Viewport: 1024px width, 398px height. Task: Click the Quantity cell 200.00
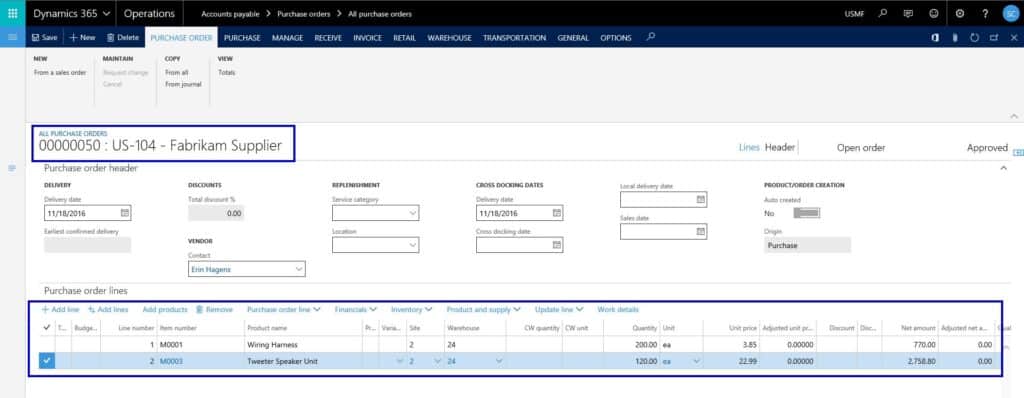click(x=632, y=344)
